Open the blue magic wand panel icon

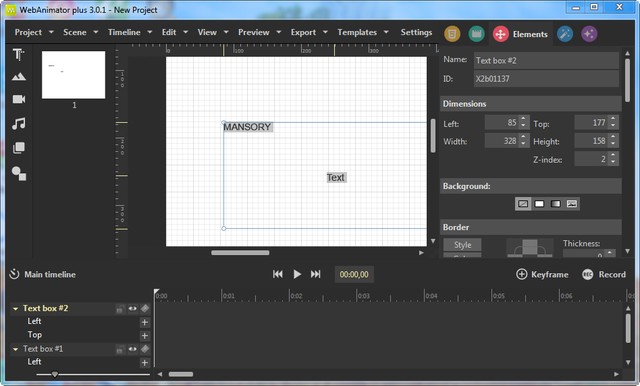[x=565, y=34]
